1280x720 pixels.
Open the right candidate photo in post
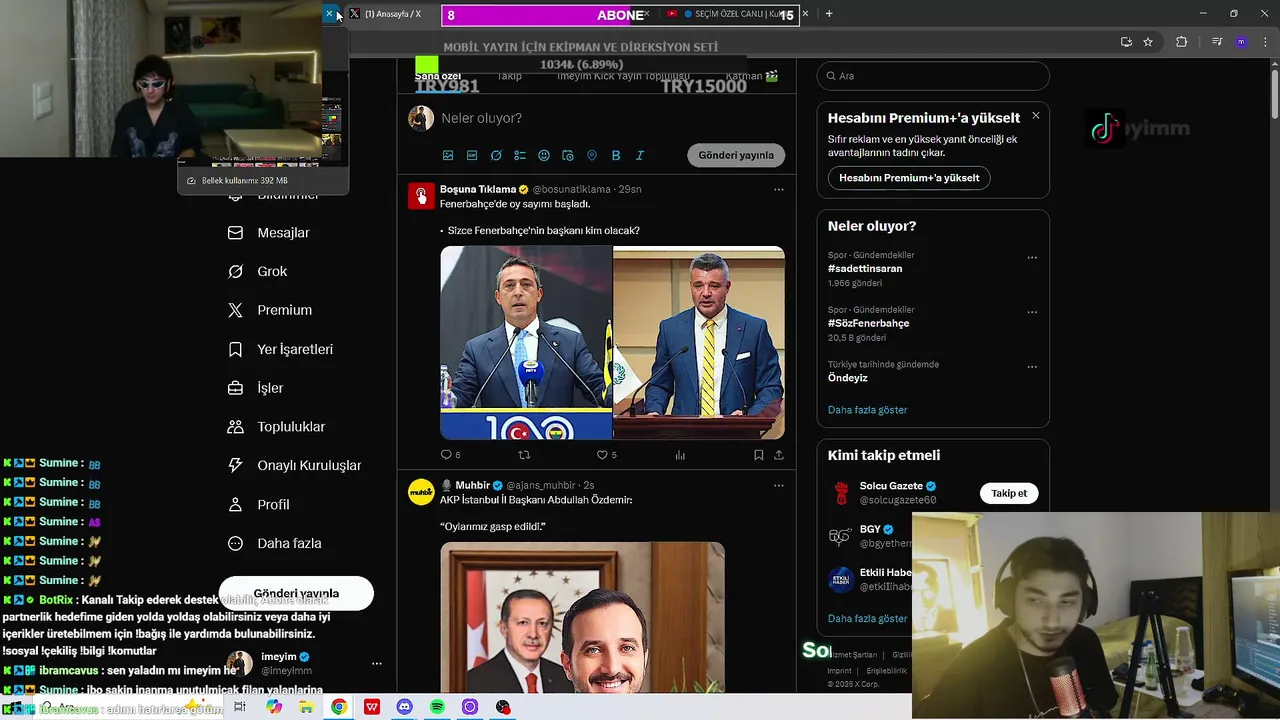[x=699, y=343]
